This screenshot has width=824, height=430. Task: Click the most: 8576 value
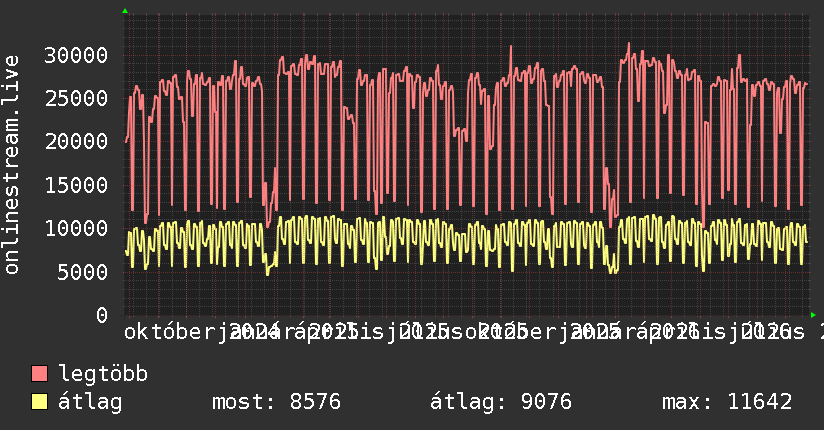(276, 402)
